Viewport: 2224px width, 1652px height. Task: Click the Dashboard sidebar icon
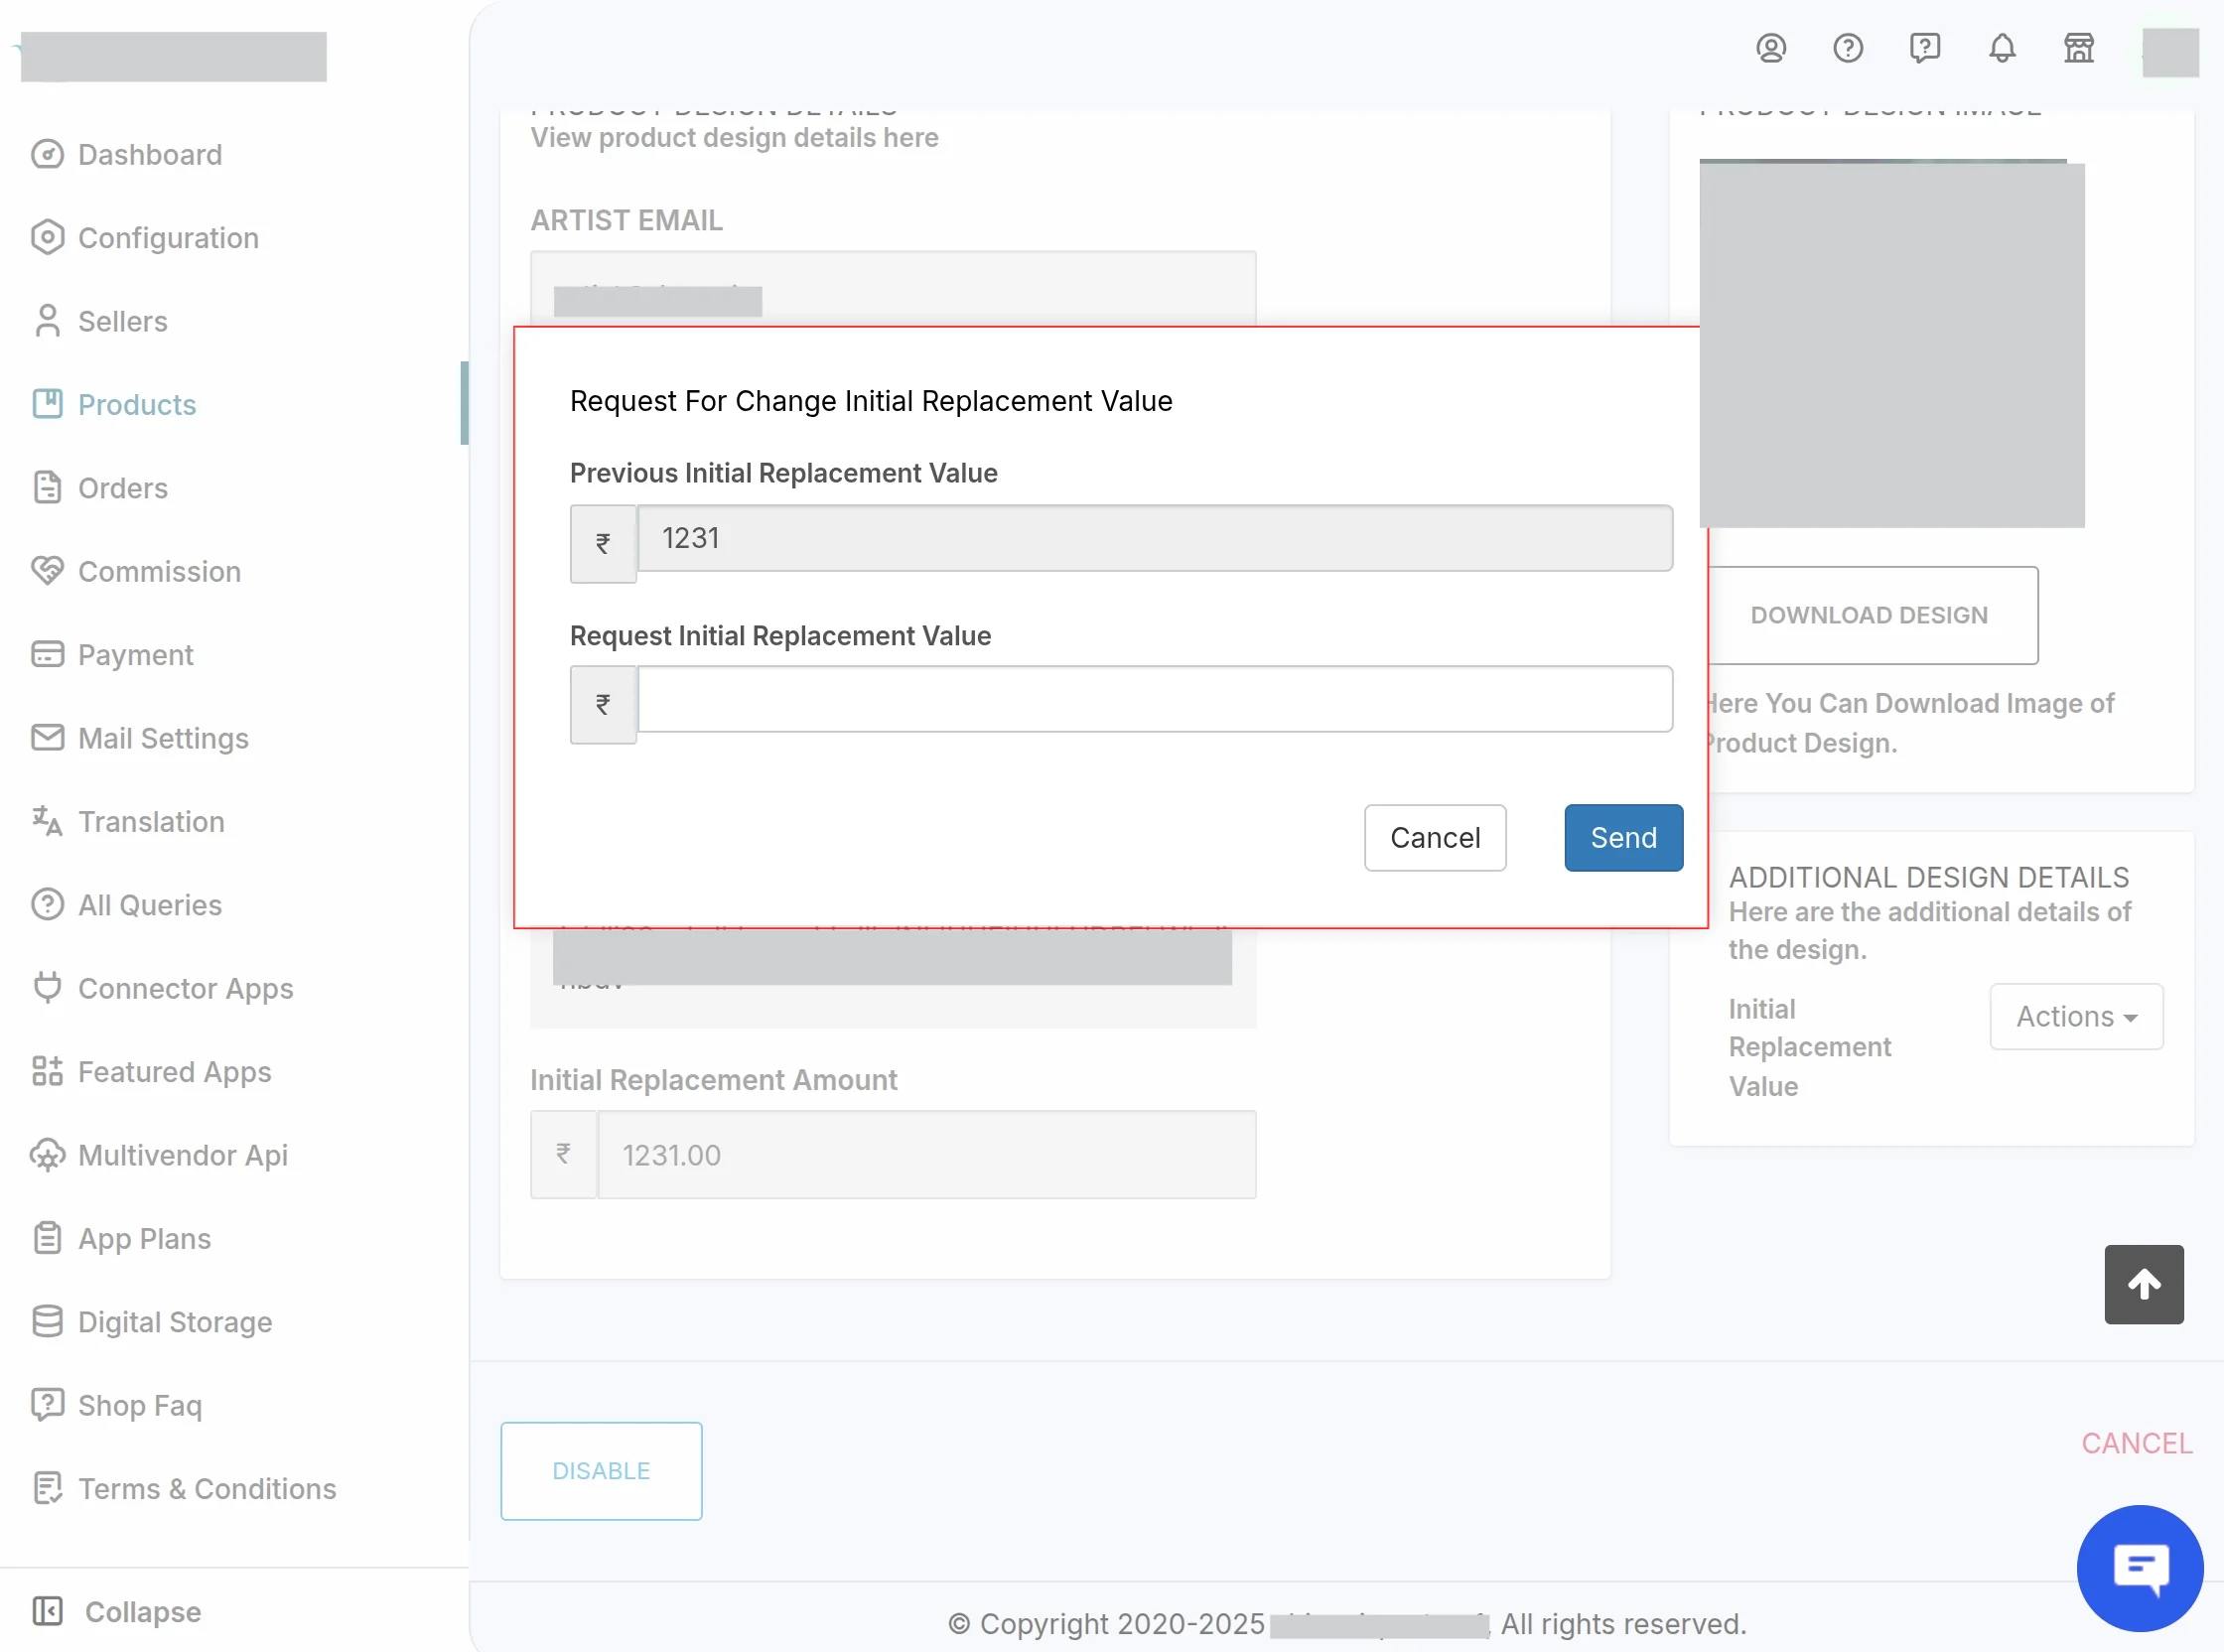(x=47, y=155)
